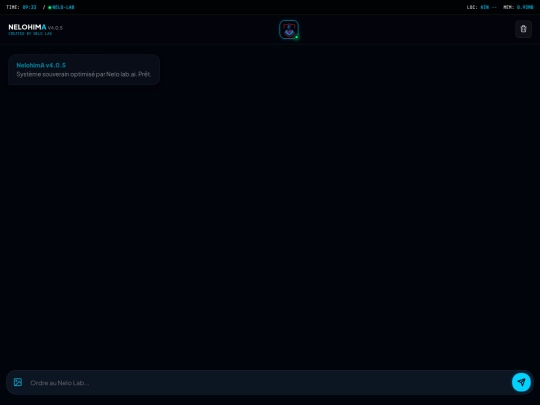Click the NelohimA avatar logo in header
The width and height of the screenshot is (540, 405).
tap(289, 29)
